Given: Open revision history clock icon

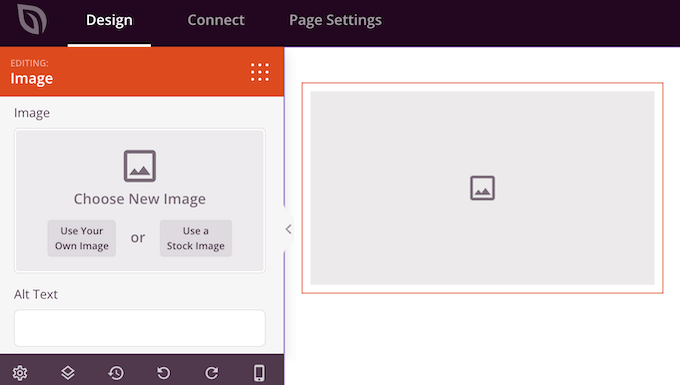Looking at the screenshot, I should pyautogui.click(x=116, y=373).
